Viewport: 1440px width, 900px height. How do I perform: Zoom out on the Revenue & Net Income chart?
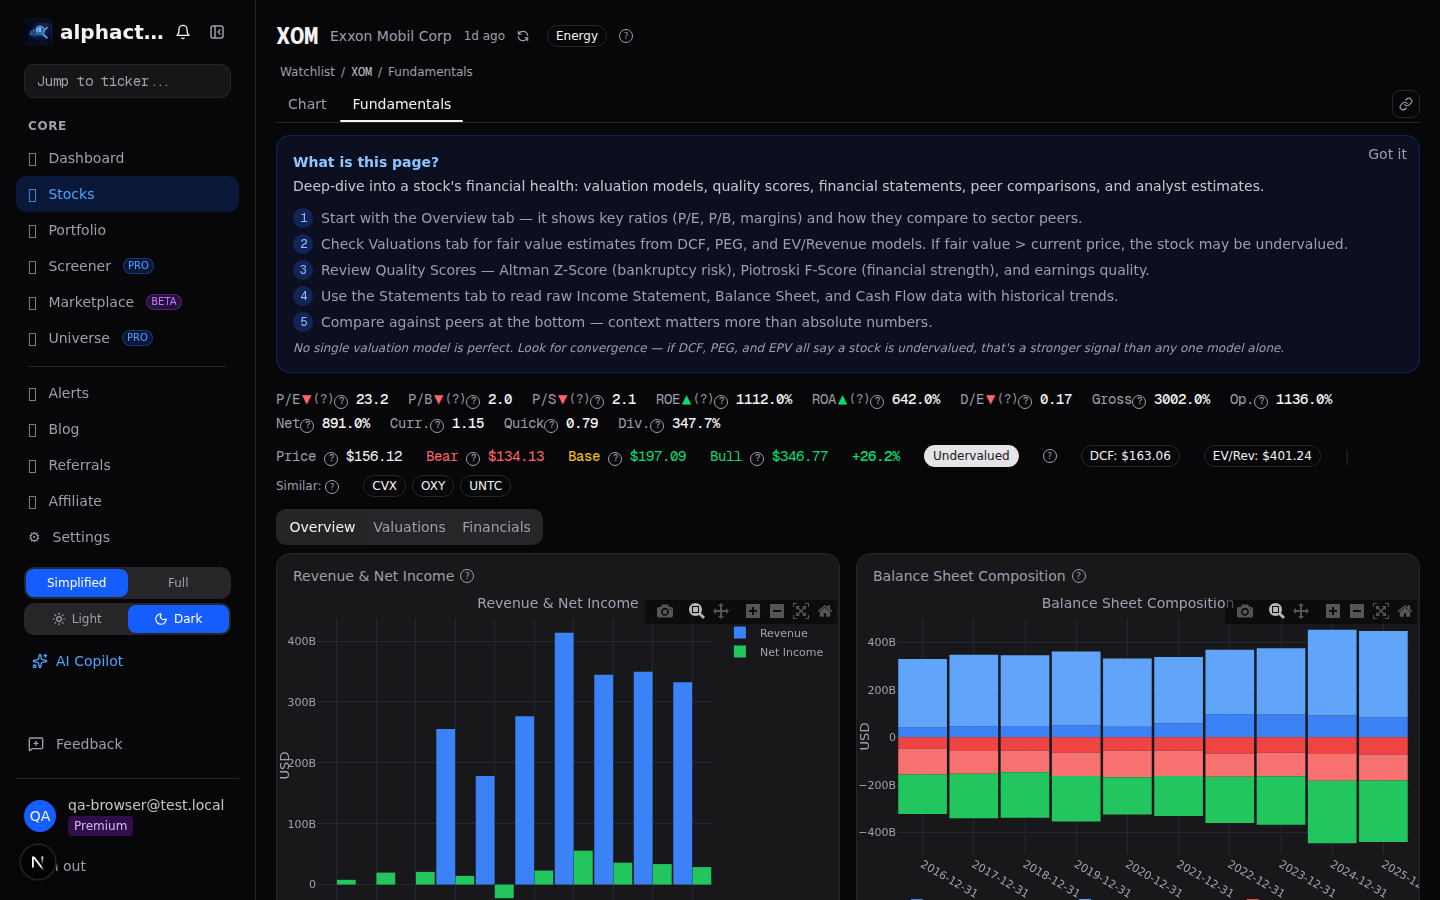[777, 611]
